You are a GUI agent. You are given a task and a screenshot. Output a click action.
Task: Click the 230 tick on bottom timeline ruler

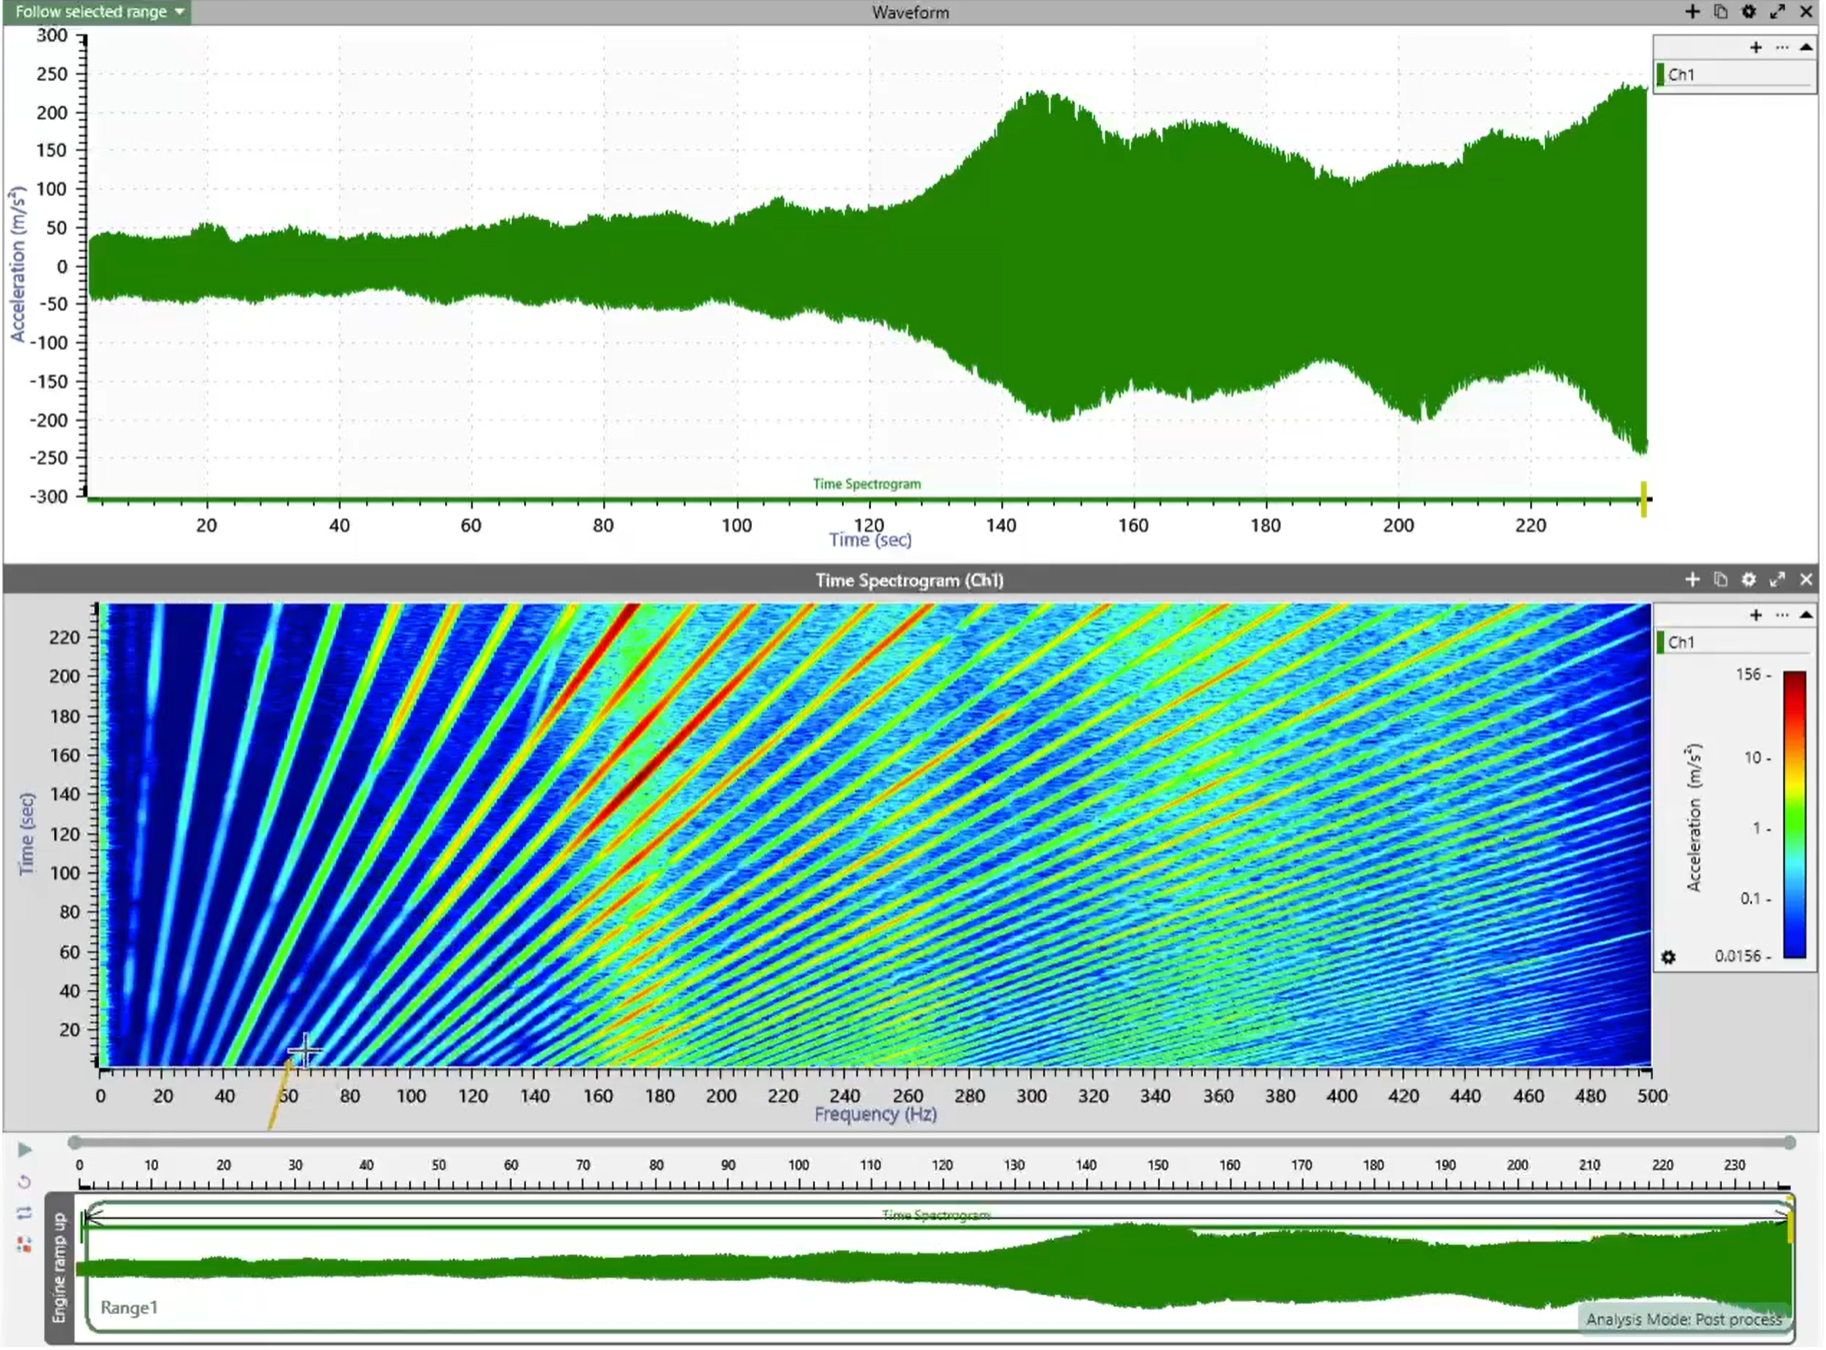coord(1734,1166)
